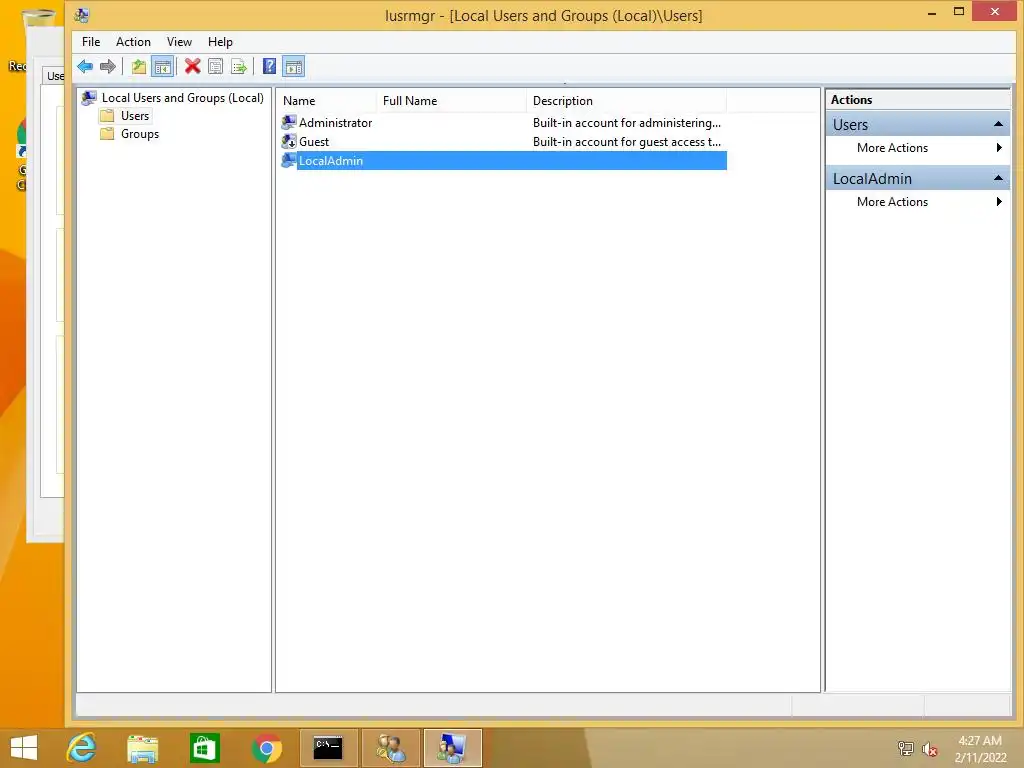This screenshot has height=768, width=1024.
Task: Select the Guest row name
Action: [x=313, y=142]
